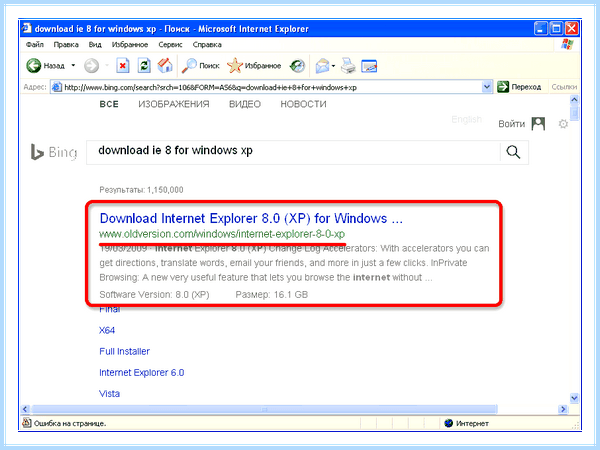Click the Vista sublink
The image size is (600, 450).
tap(109, 393)
